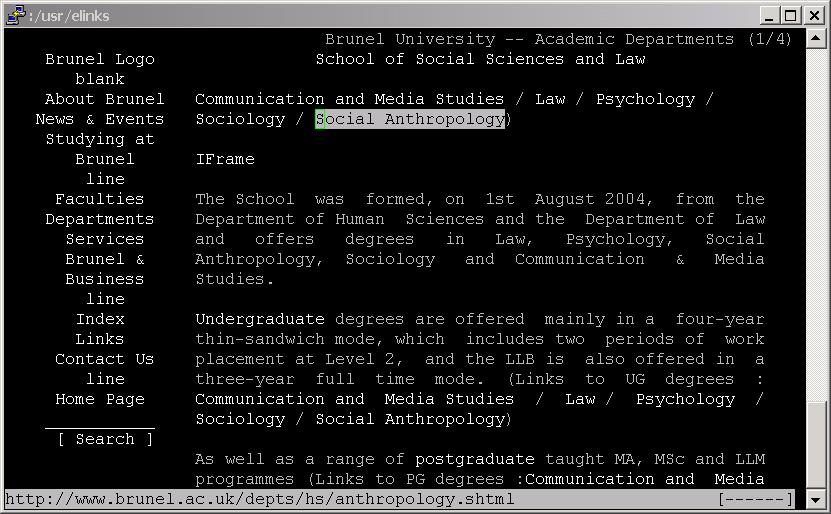Click the status bar URL text

click(259, 498)
